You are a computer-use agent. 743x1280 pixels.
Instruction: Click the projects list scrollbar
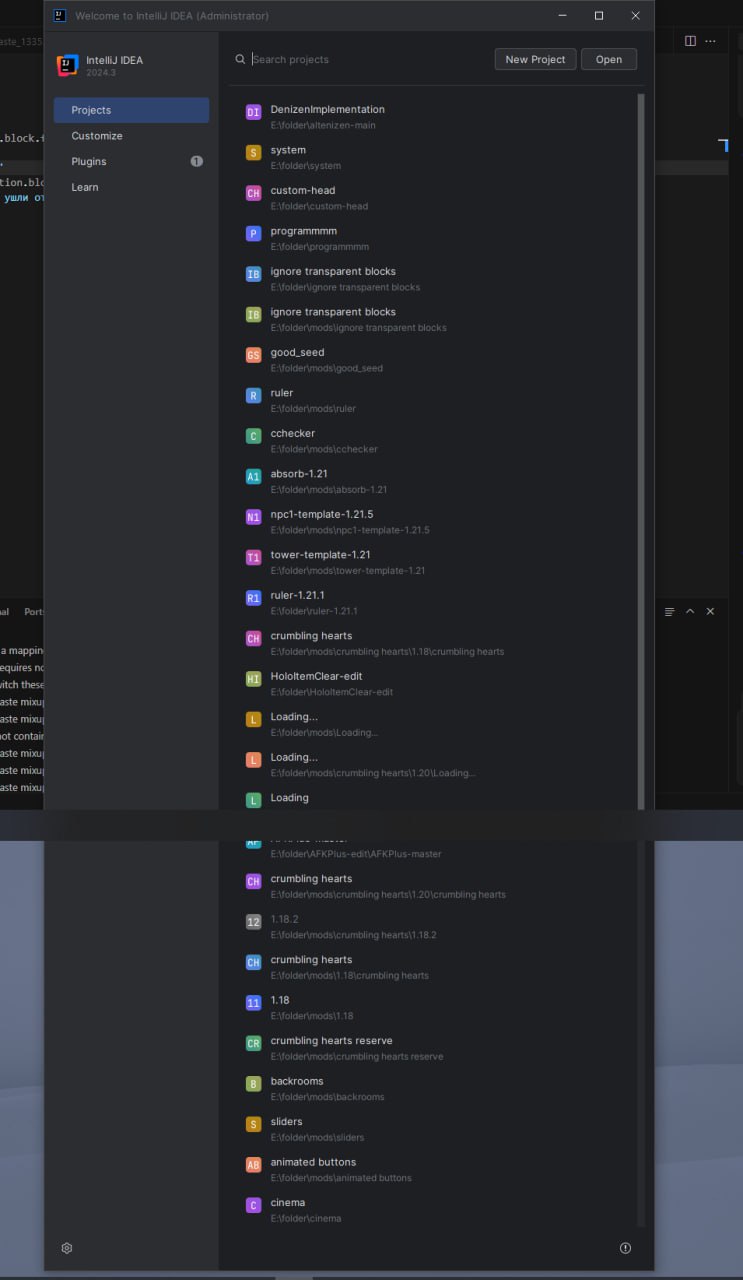tap(641, 450)
